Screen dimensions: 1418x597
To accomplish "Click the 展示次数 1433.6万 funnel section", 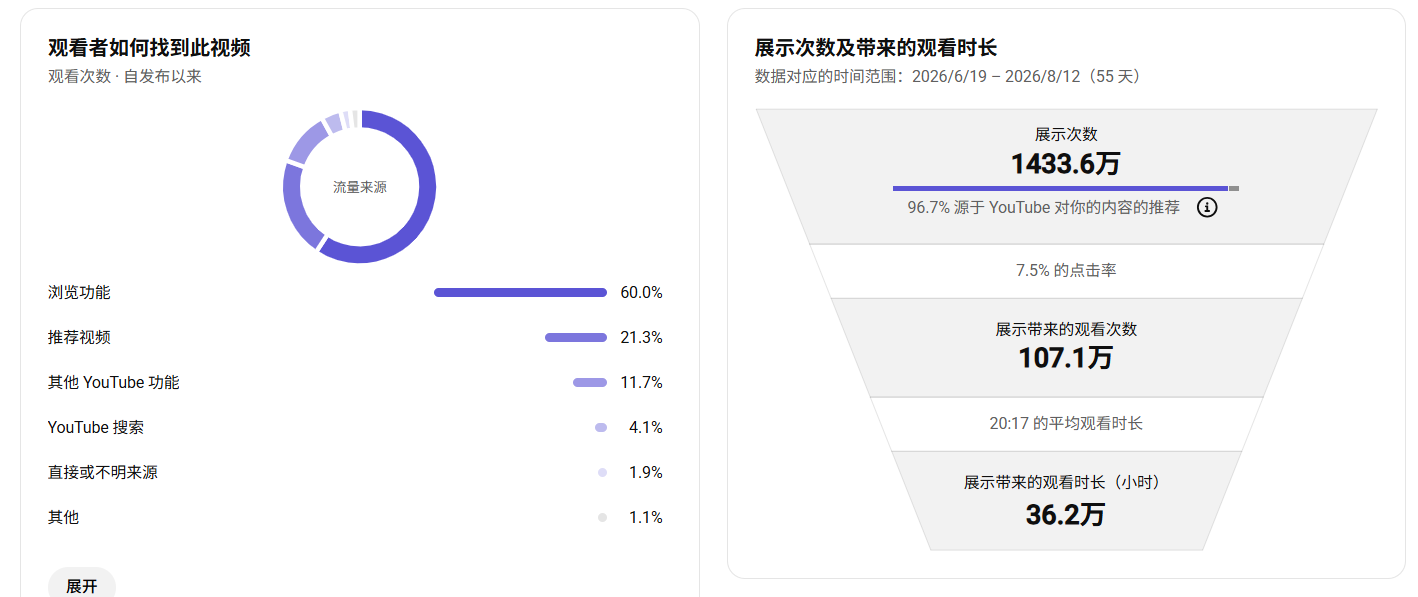I will [1066, 176].
